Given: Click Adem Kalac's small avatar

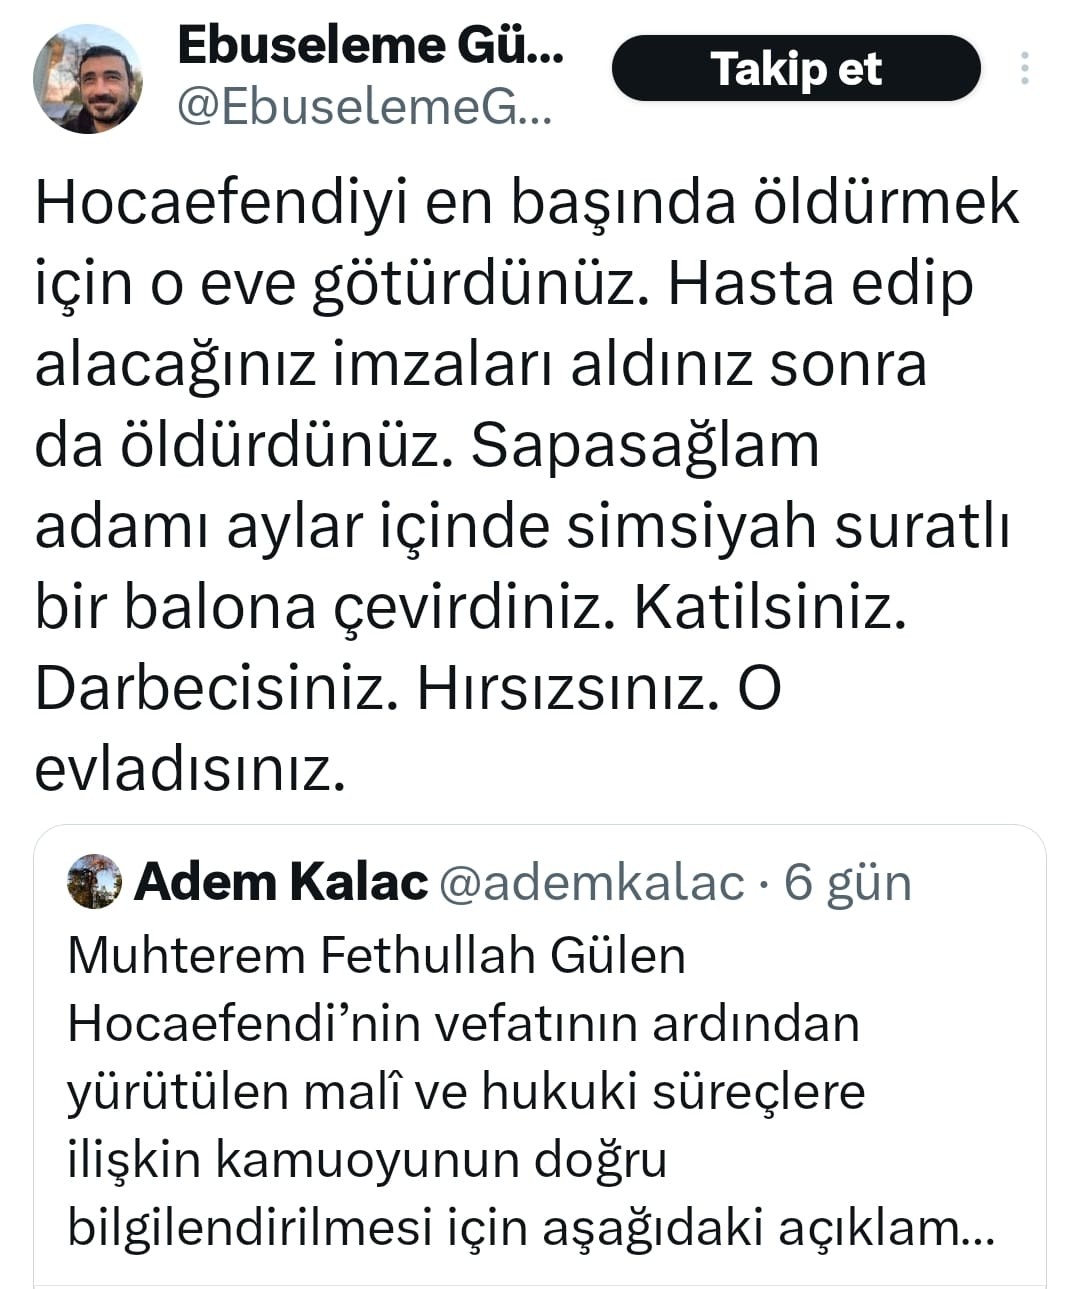Looking at the screenshot, I should click(x=94, y=881).
